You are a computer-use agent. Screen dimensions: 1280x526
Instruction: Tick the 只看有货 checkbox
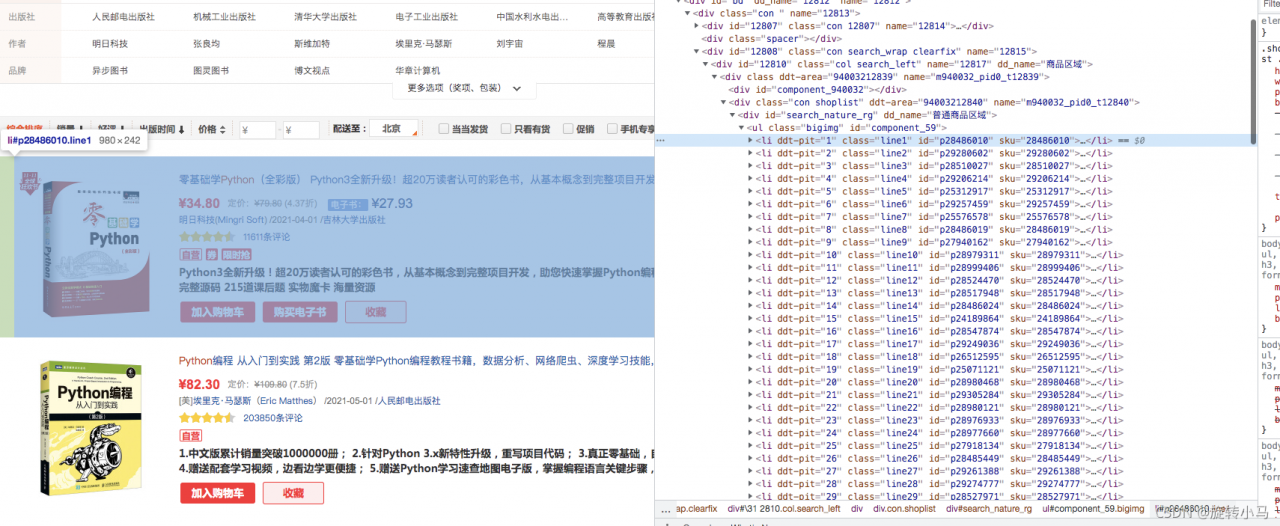point(506,129)
